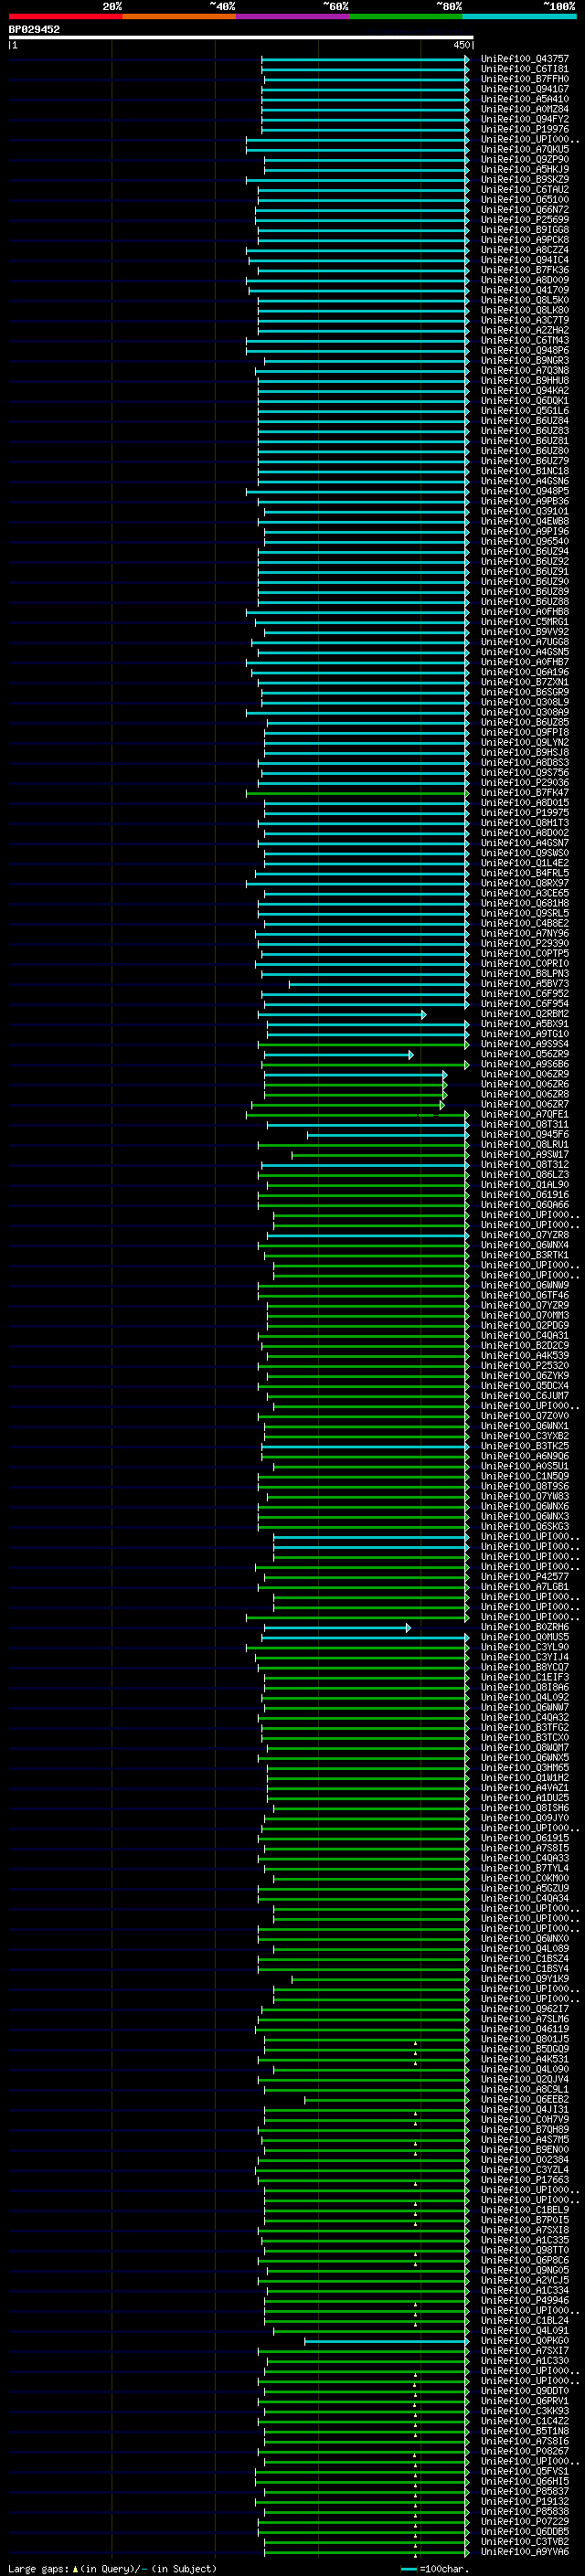Click label UniRef100_Q0PKG0
The image size is (585, 2576).
(x=525, y=2341)
